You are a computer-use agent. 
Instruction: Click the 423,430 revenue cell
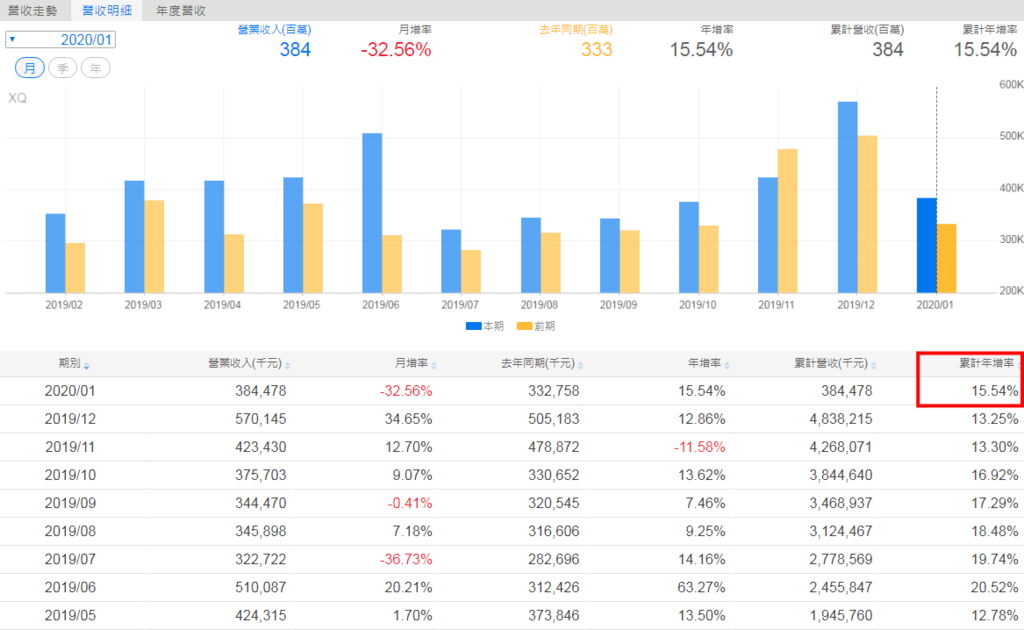pos(261,447)
